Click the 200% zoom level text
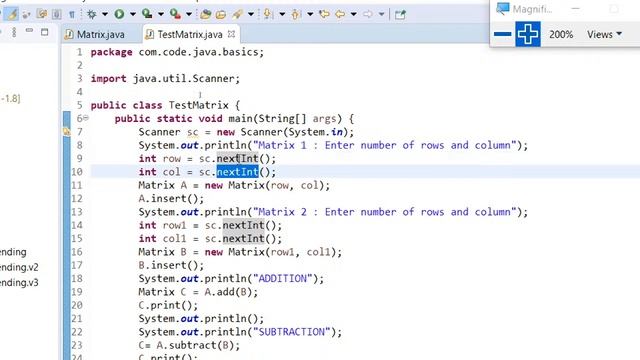 561,34
